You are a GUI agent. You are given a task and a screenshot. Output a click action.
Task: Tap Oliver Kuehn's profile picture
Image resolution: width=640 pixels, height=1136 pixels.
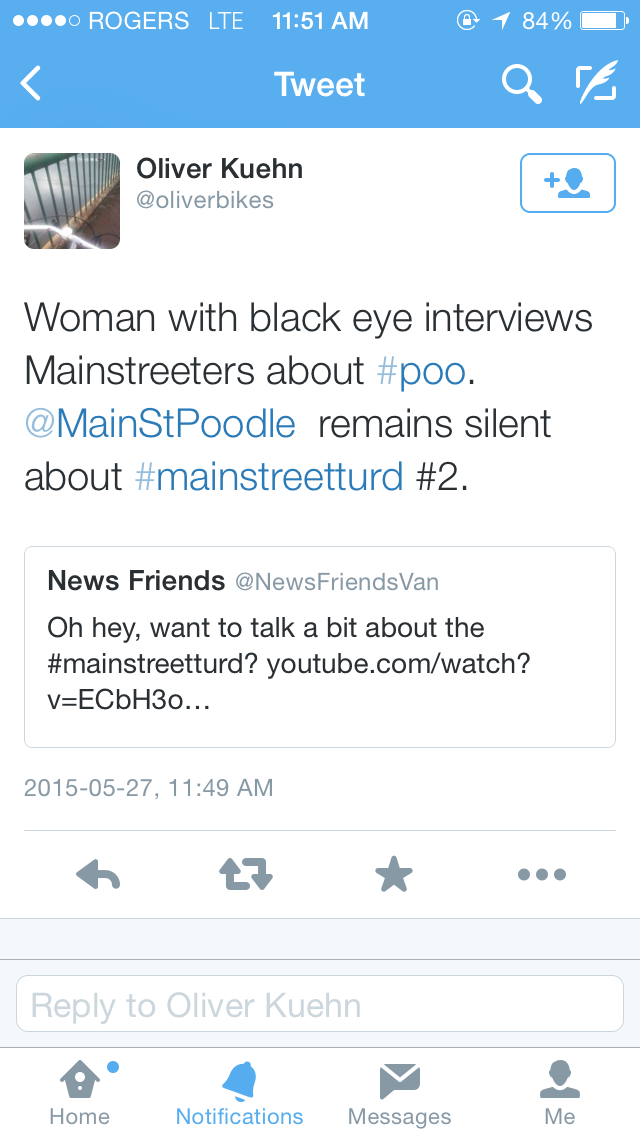coord(72,201)
